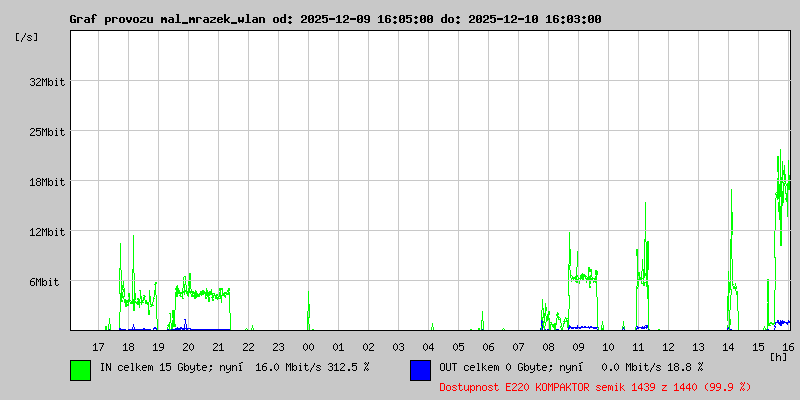Click the '03' hour axis label

pos(398,347)
